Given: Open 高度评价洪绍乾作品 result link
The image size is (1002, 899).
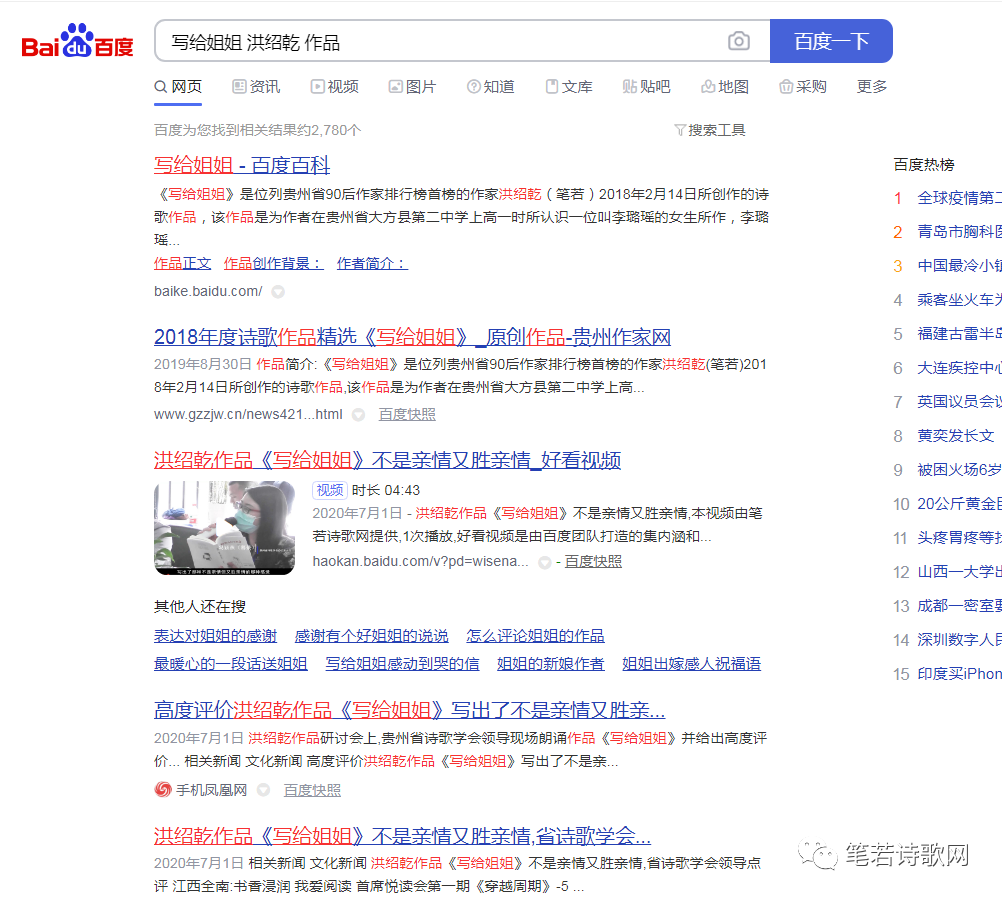Looking at the screenshot, I should (x=410, y=710).
